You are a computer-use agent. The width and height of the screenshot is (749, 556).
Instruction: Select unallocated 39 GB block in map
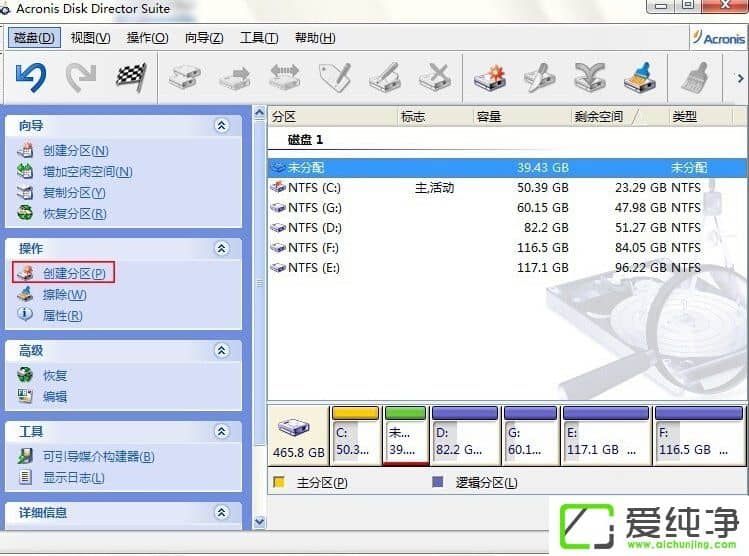point(405,435)
